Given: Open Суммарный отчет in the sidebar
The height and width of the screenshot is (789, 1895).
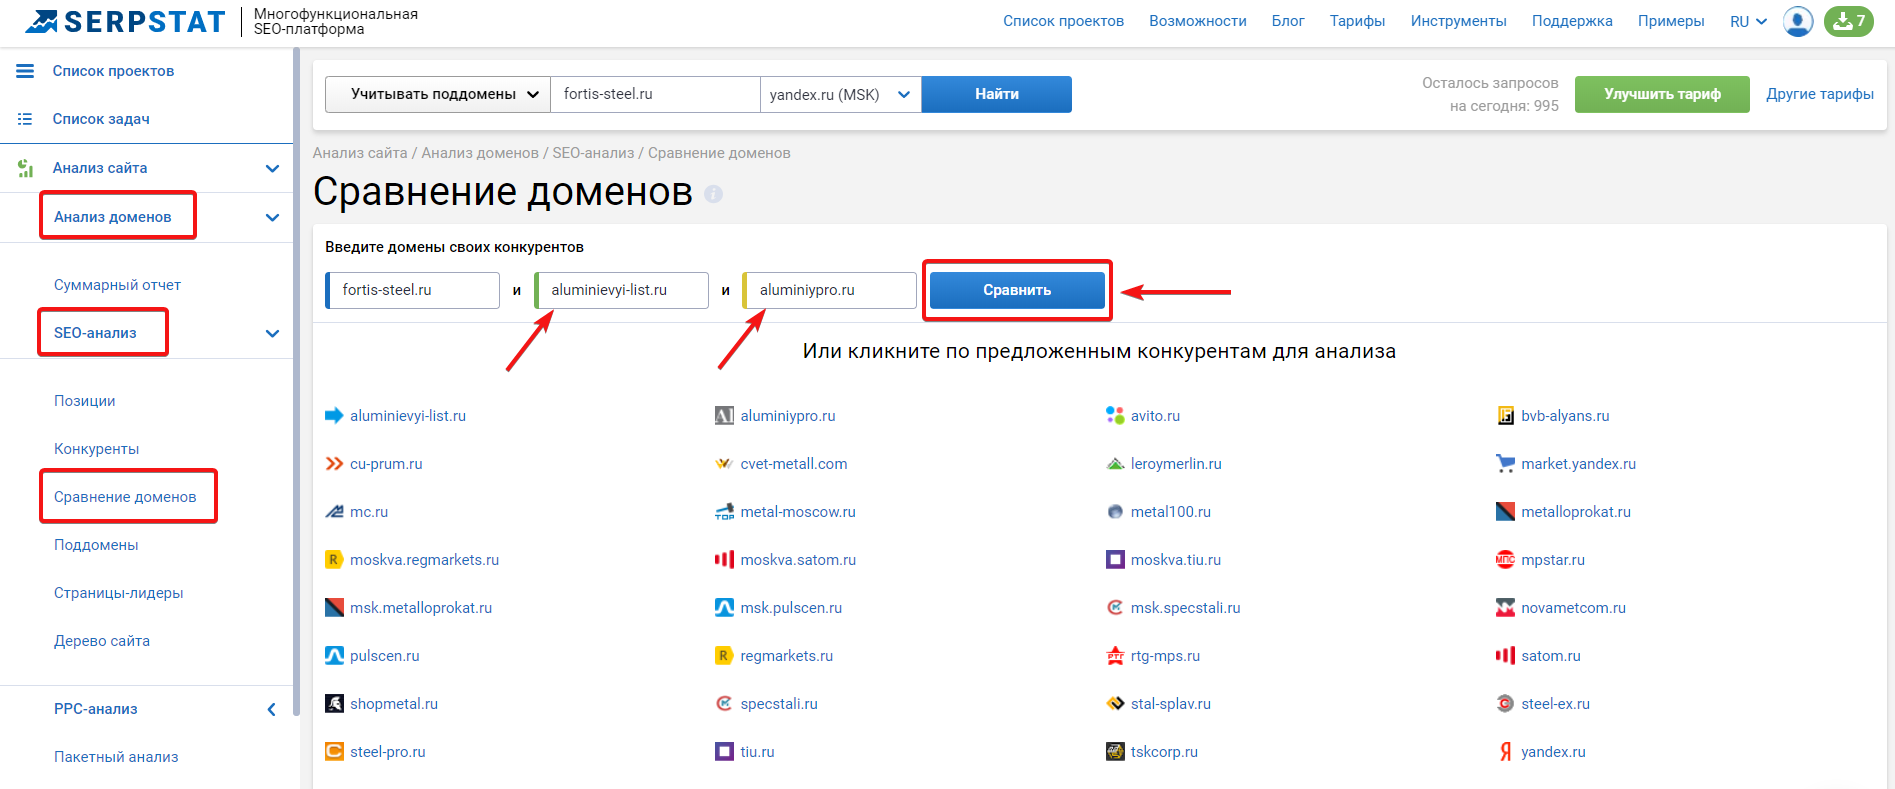Looking at the screenshot, I should [117, 285].
